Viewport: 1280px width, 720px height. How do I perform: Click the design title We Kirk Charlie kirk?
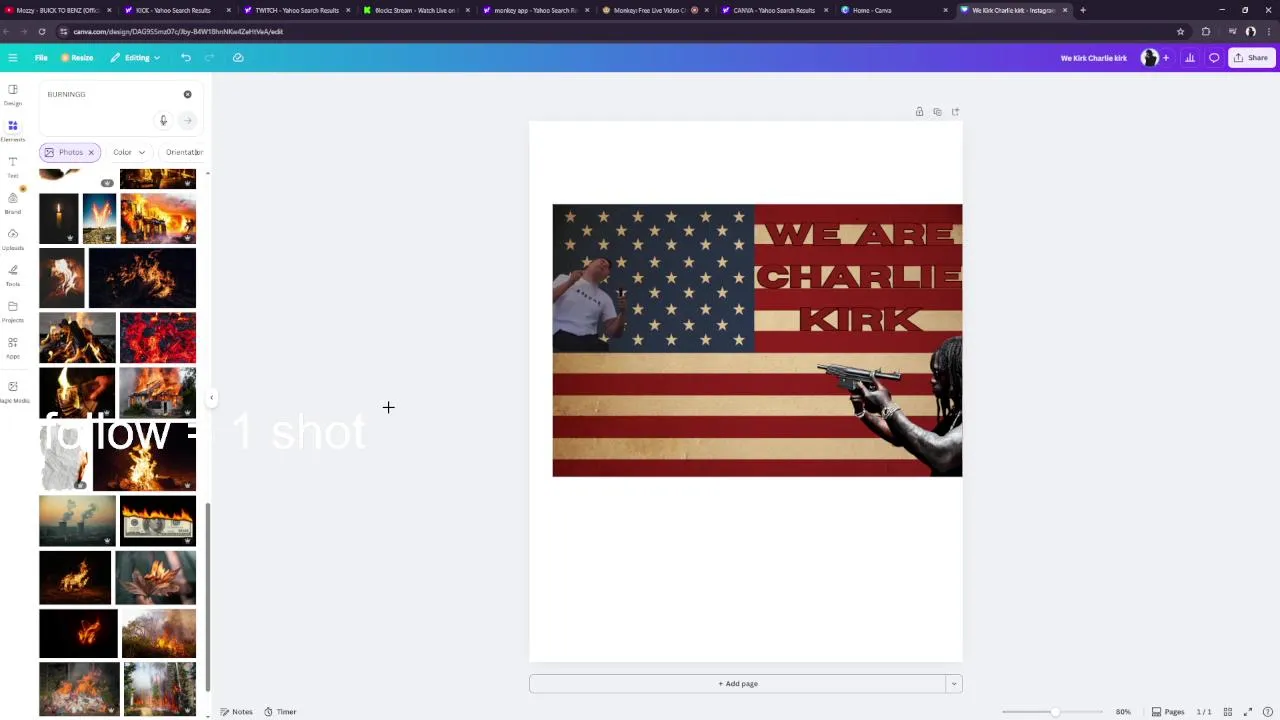pyautogui.click(x=1093, y=58)
